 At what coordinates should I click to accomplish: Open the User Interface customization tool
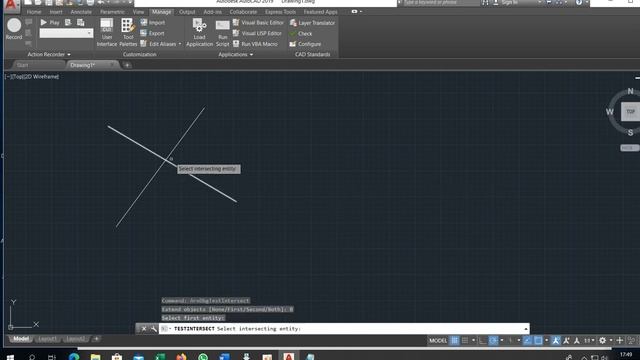pyautogui.click(x=107, y=32)
